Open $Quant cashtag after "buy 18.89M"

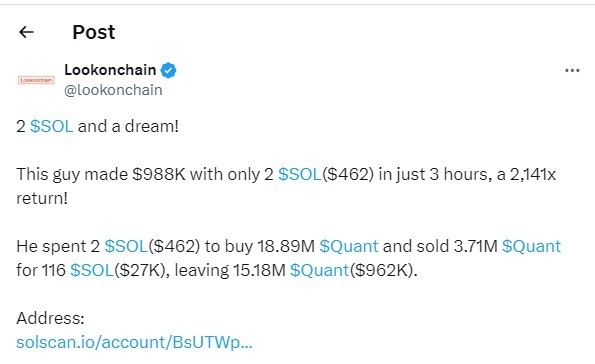coord(349,246)
